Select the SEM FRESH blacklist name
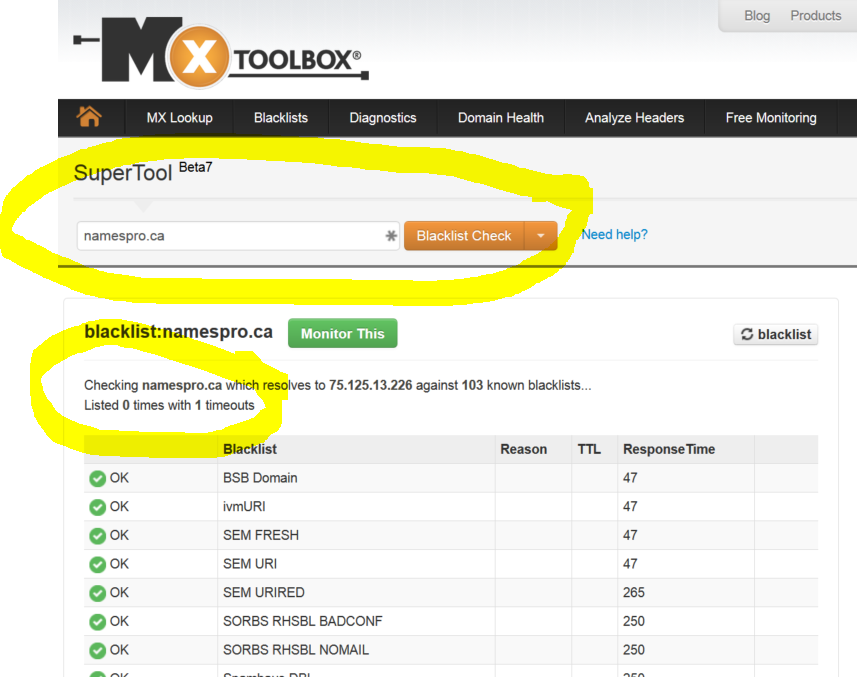 pyautogui.click(x=261, y=535)
